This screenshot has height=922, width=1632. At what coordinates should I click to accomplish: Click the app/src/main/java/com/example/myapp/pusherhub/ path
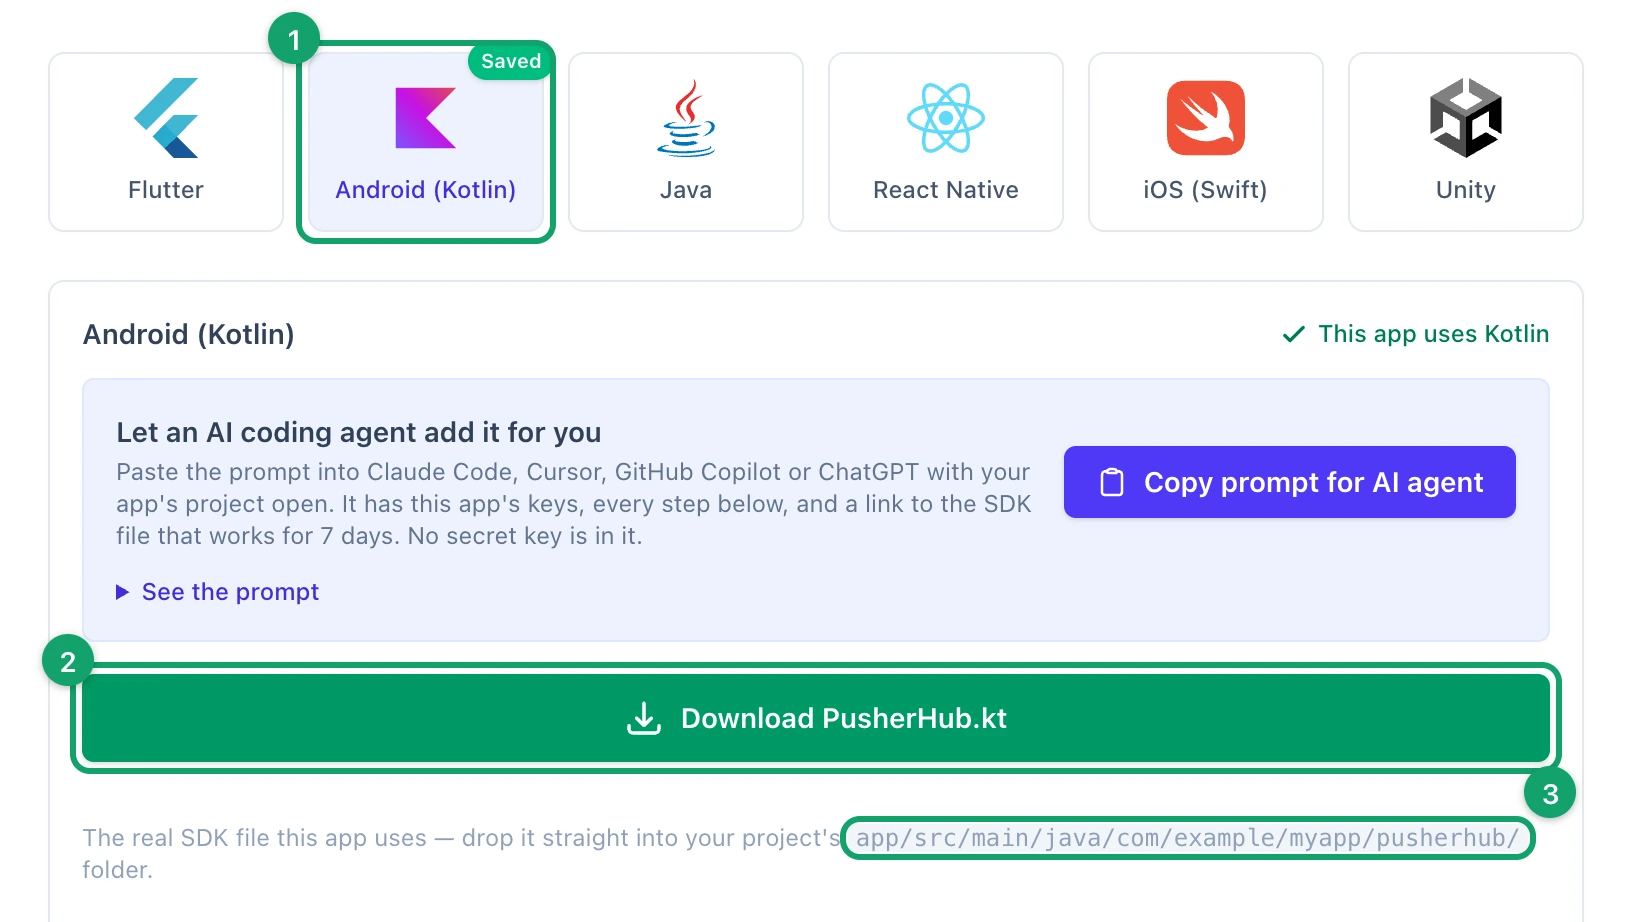click(1188, 838)
